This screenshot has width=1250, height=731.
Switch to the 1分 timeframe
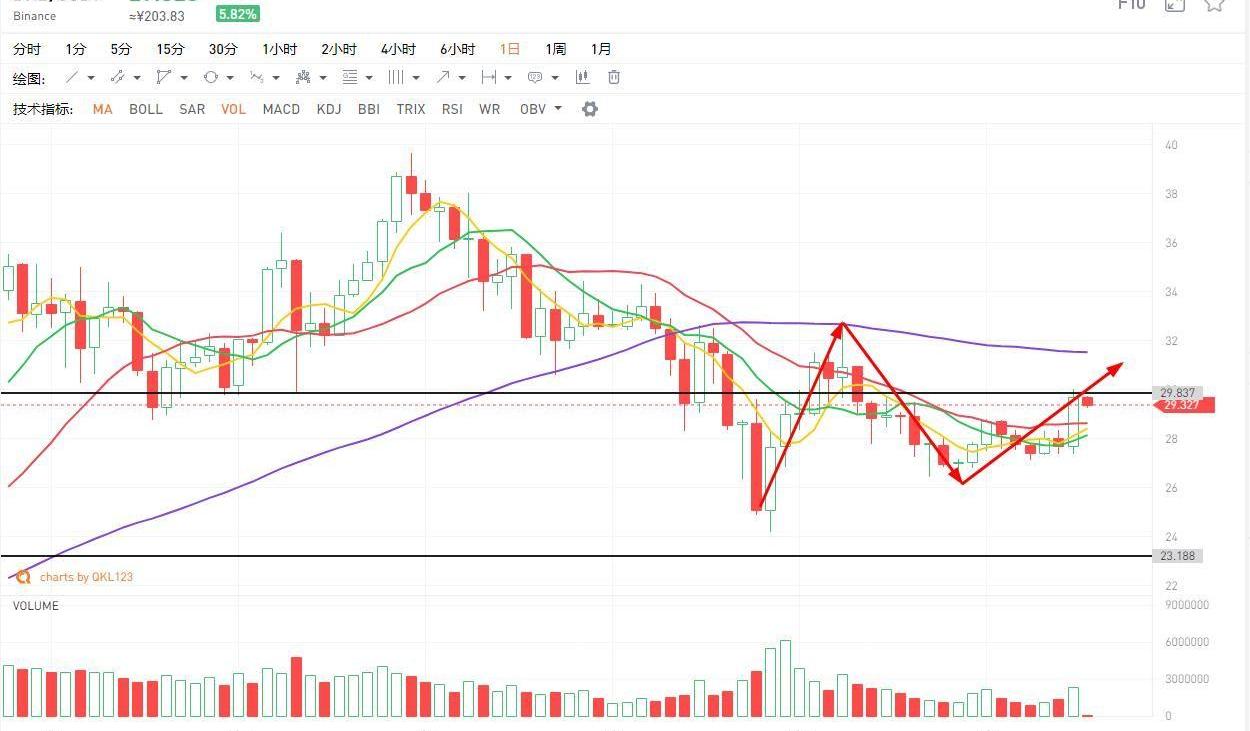[x=76, y=49]
